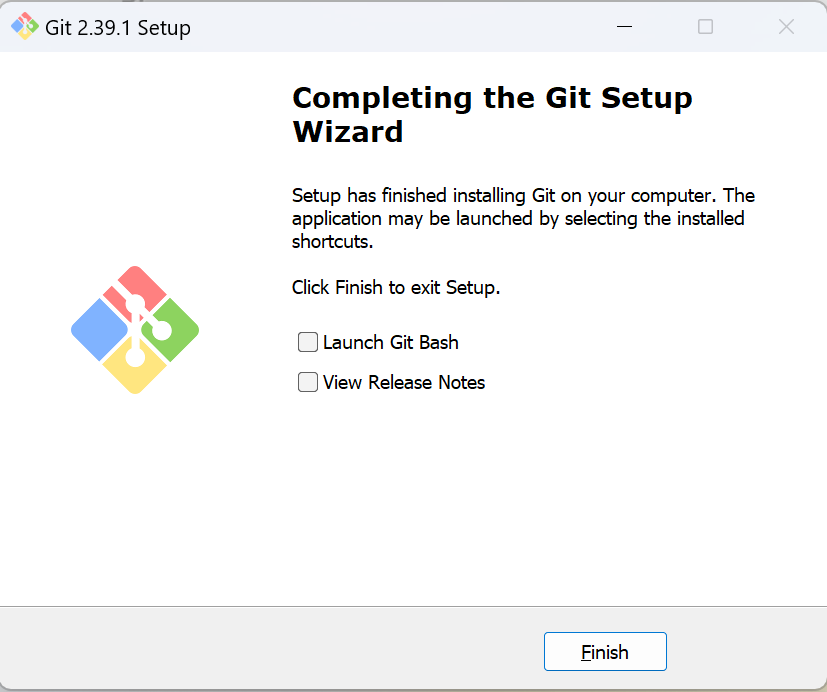Click the Git 2.39.1 Setup title text
The height and width of the screenshot is (692, 827).
[x=118, y=28]
